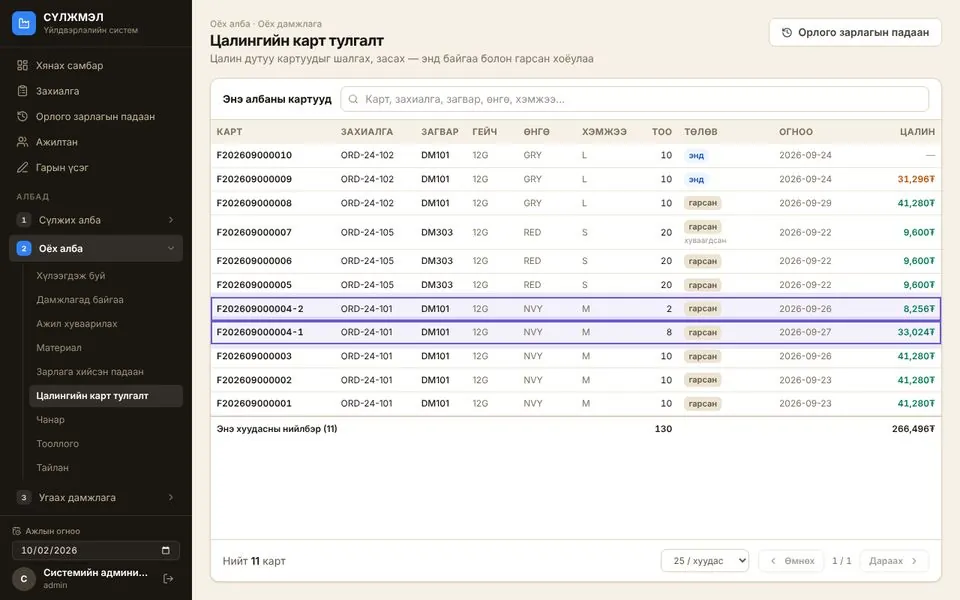Collapse the Оёх алба section chevron

171,249
